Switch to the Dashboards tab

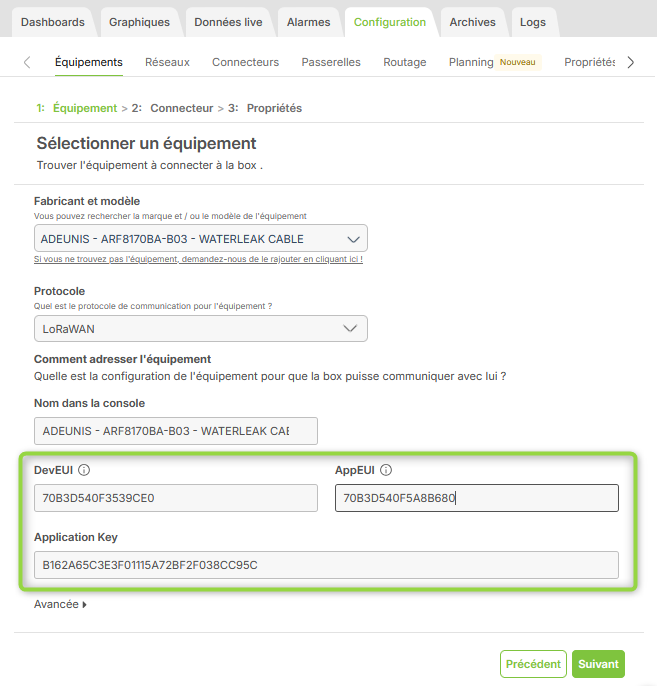tap(53, 22)
